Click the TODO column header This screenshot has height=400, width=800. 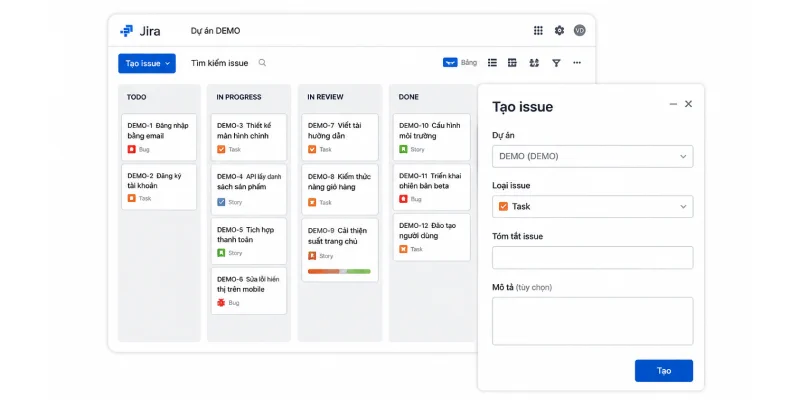pyautogui.click(x=137, y=97)
